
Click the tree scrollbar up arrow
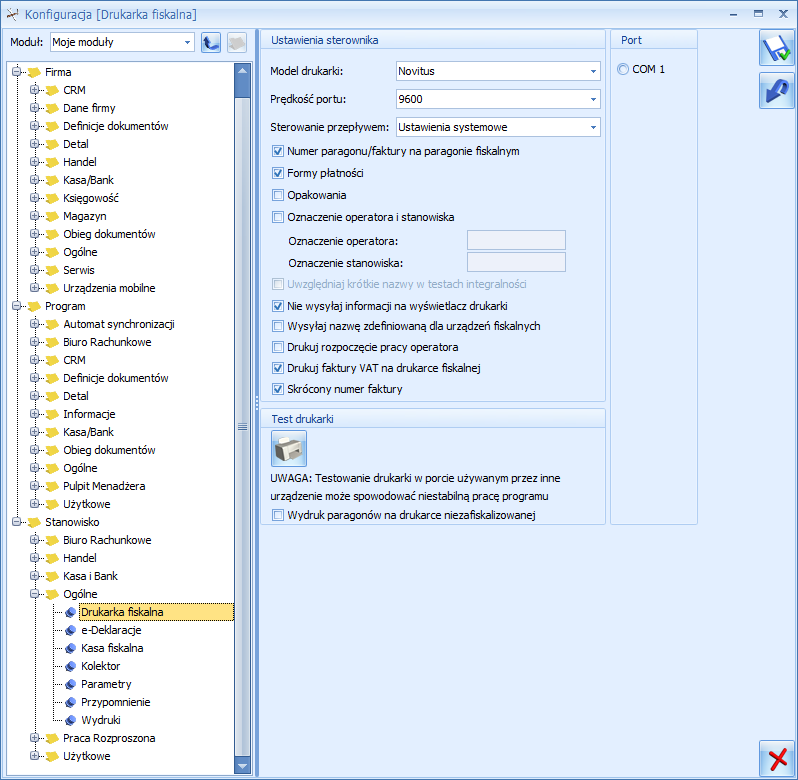point(243,71)
